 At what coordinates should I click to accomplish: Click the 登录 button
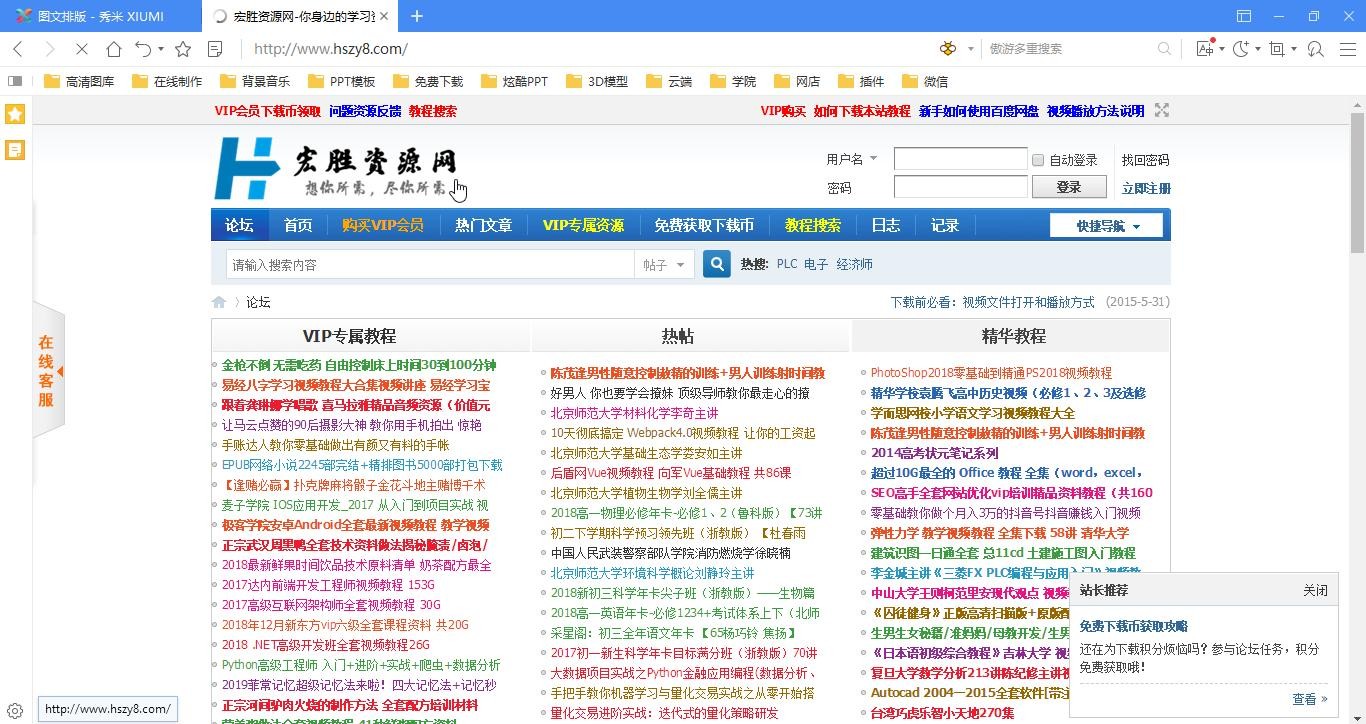1068,187
